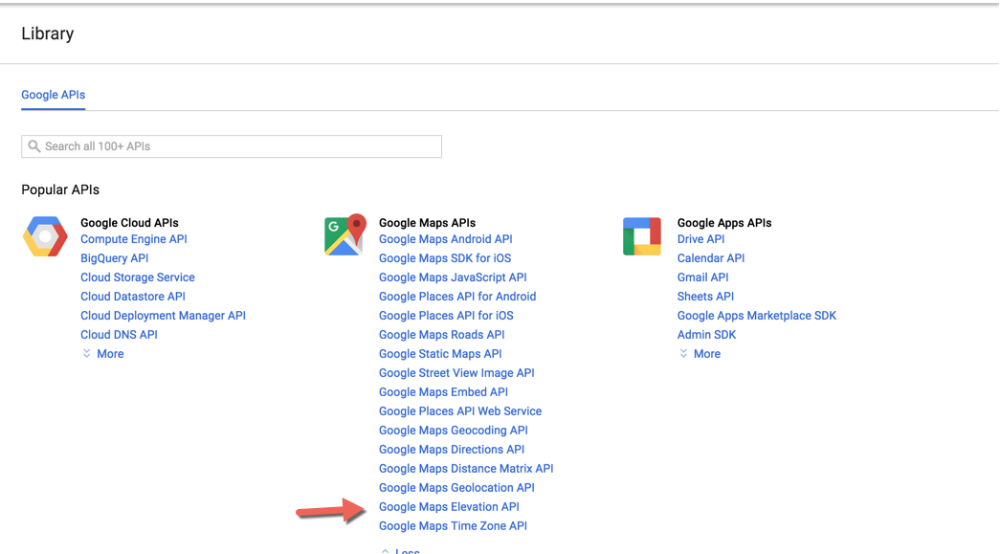Open Compute Engine API link
This screenshot has height=554, width=1000.
click(134, 239)
